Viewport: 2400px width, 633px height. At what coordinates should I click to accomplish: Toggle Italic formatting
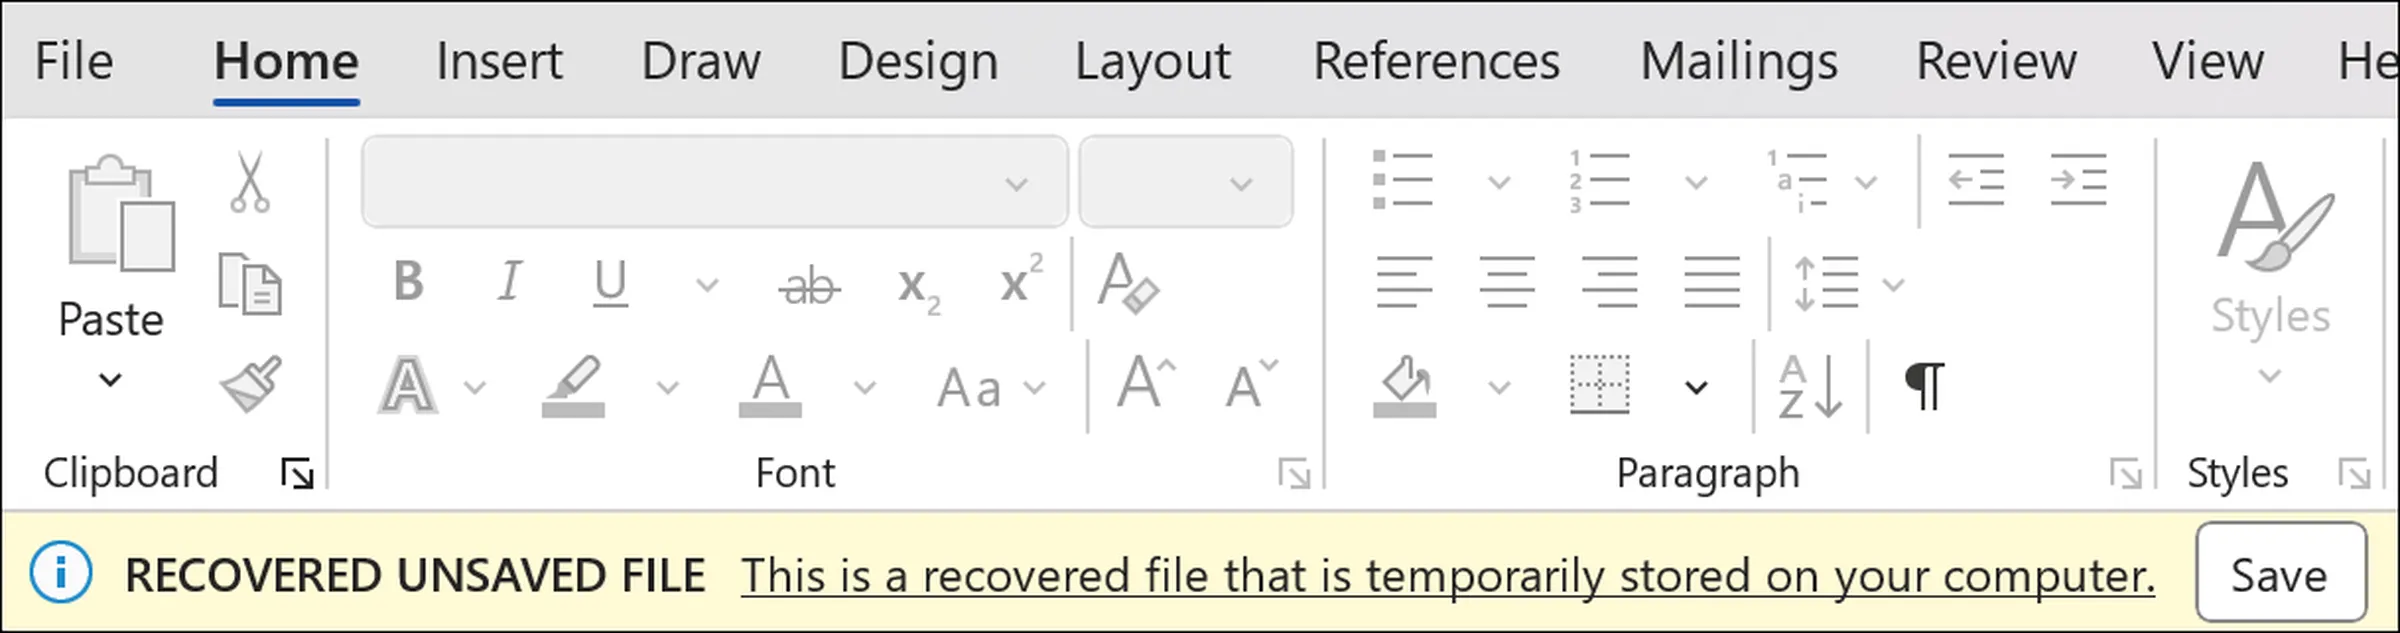pyautogui.click(x=510, y=282)
